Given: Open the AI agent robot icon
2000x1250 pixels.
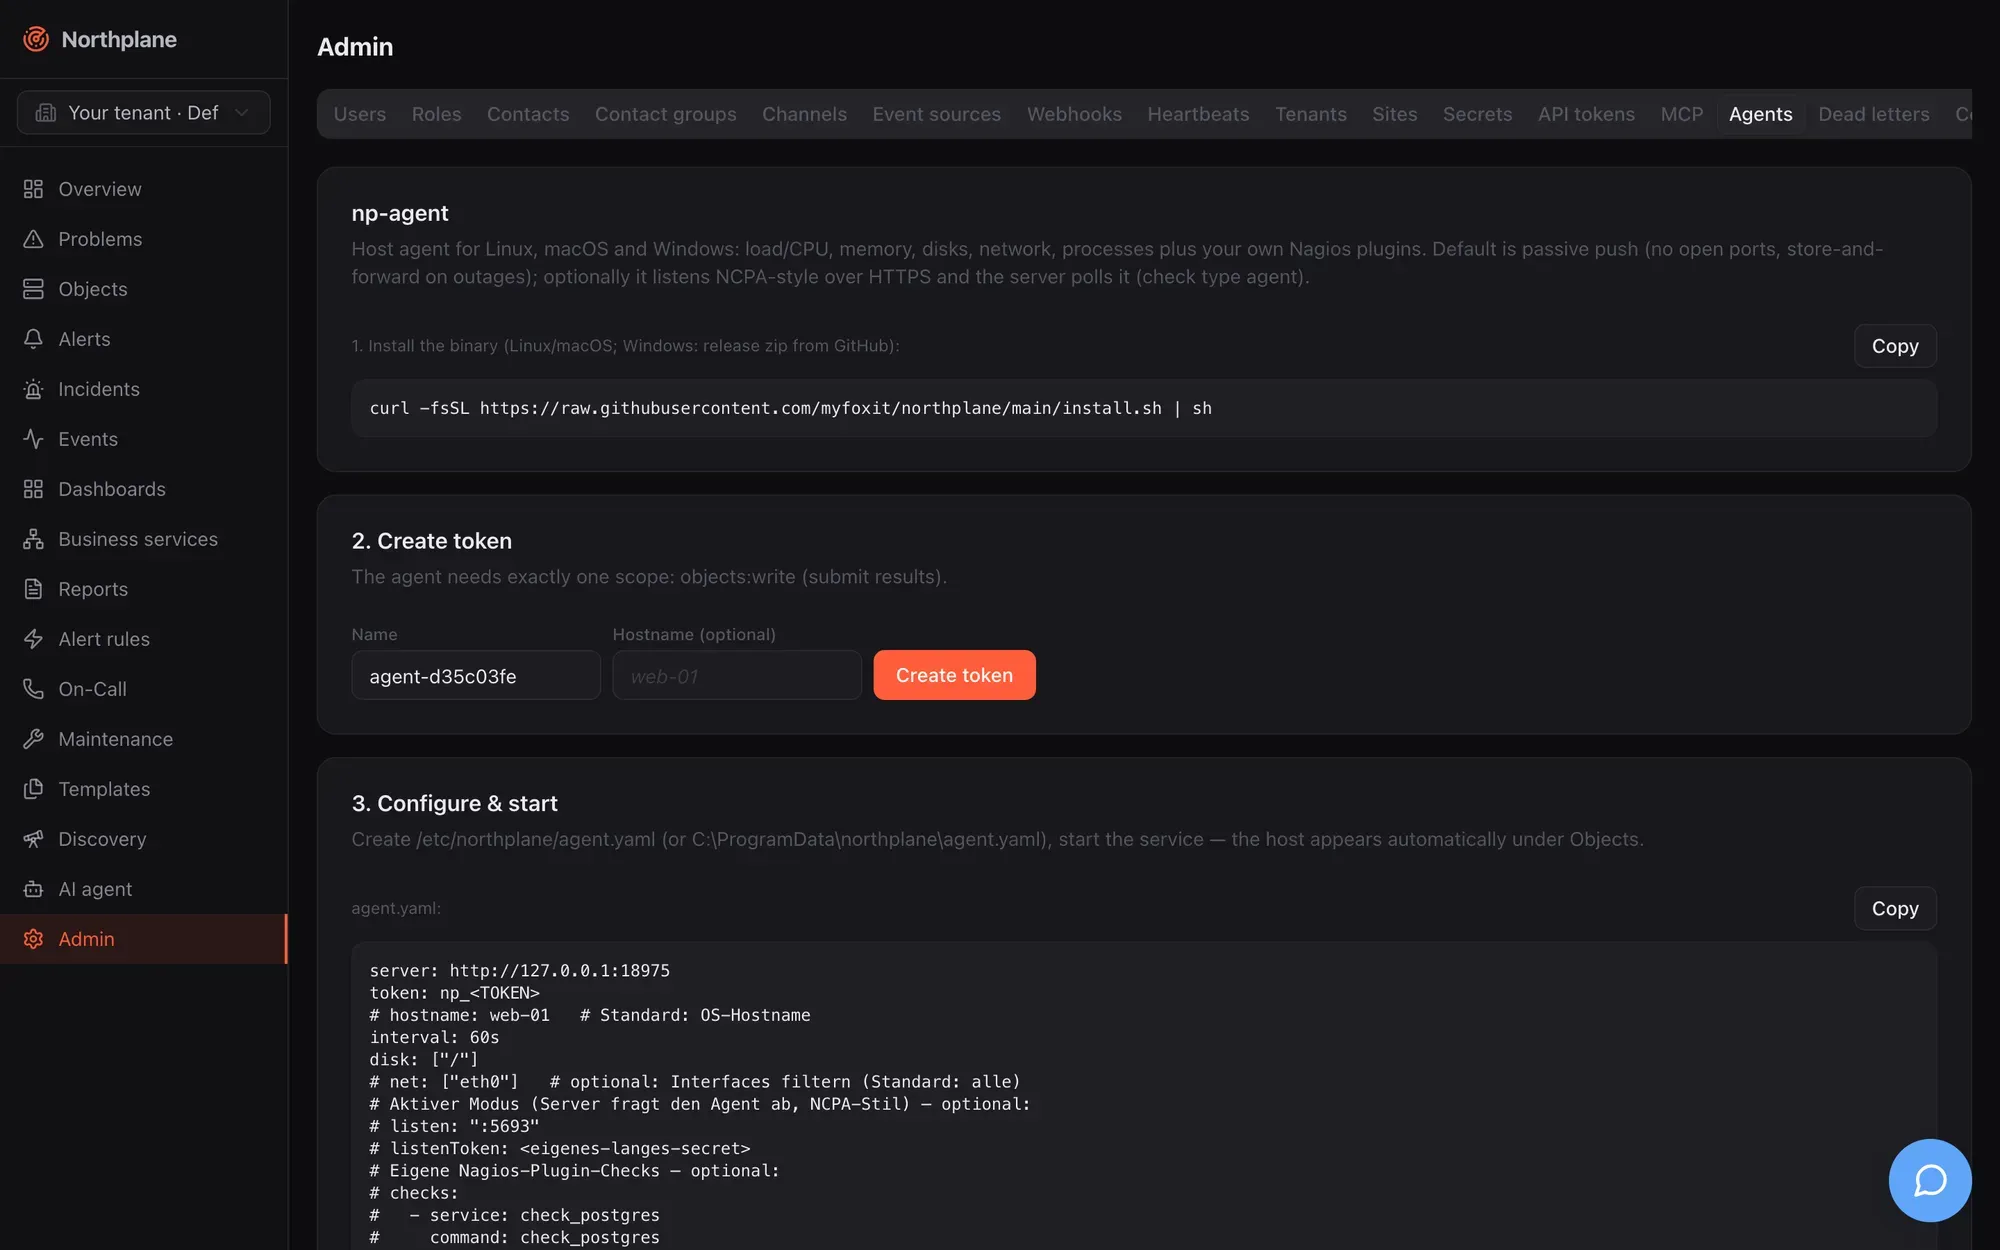Looking at the screenshot, I should point(33,889).
